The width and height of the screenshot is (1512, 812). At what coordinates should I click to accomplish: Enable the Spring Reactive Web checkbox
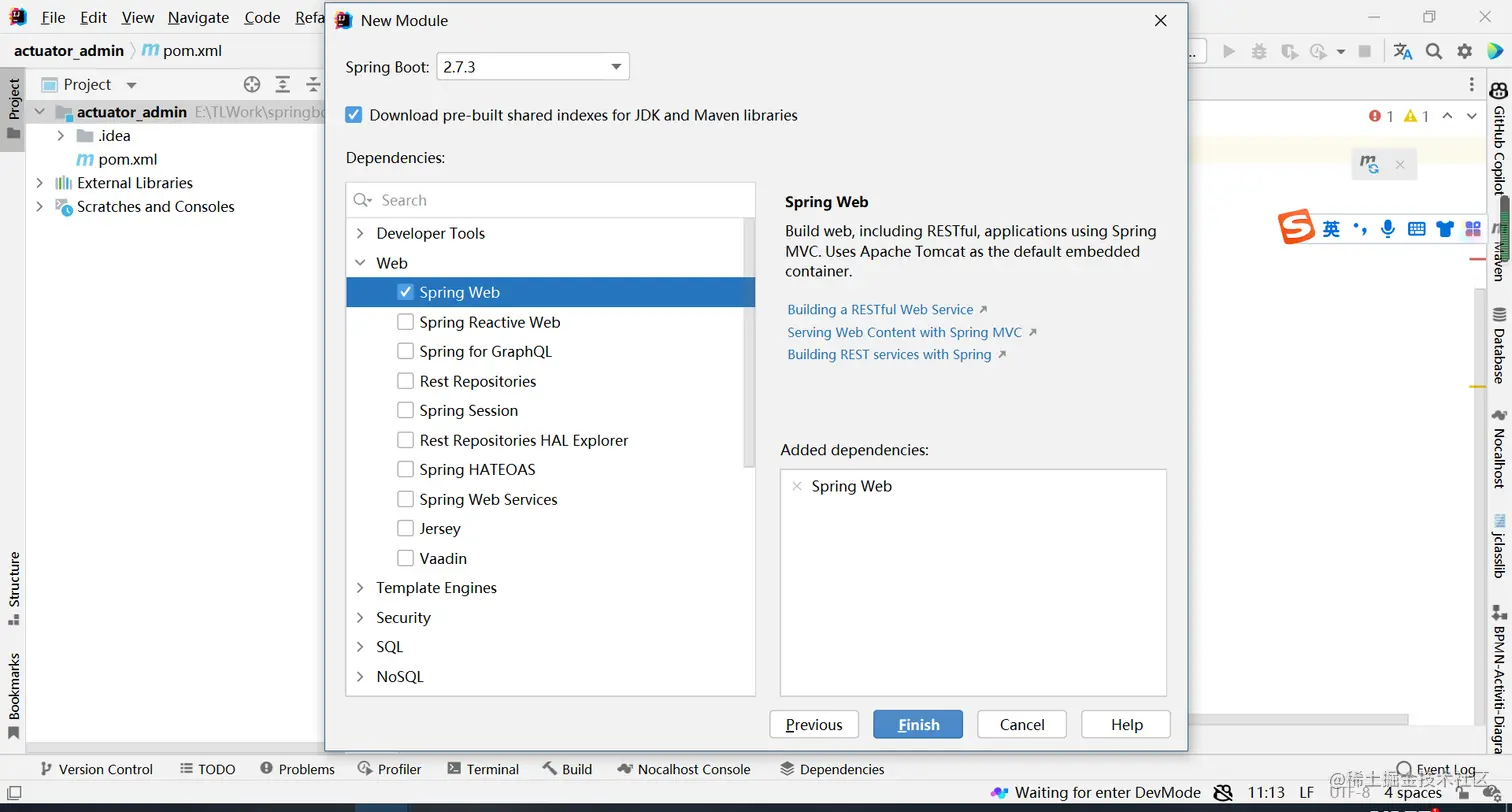pyautogui.click(x=405, y=322)
